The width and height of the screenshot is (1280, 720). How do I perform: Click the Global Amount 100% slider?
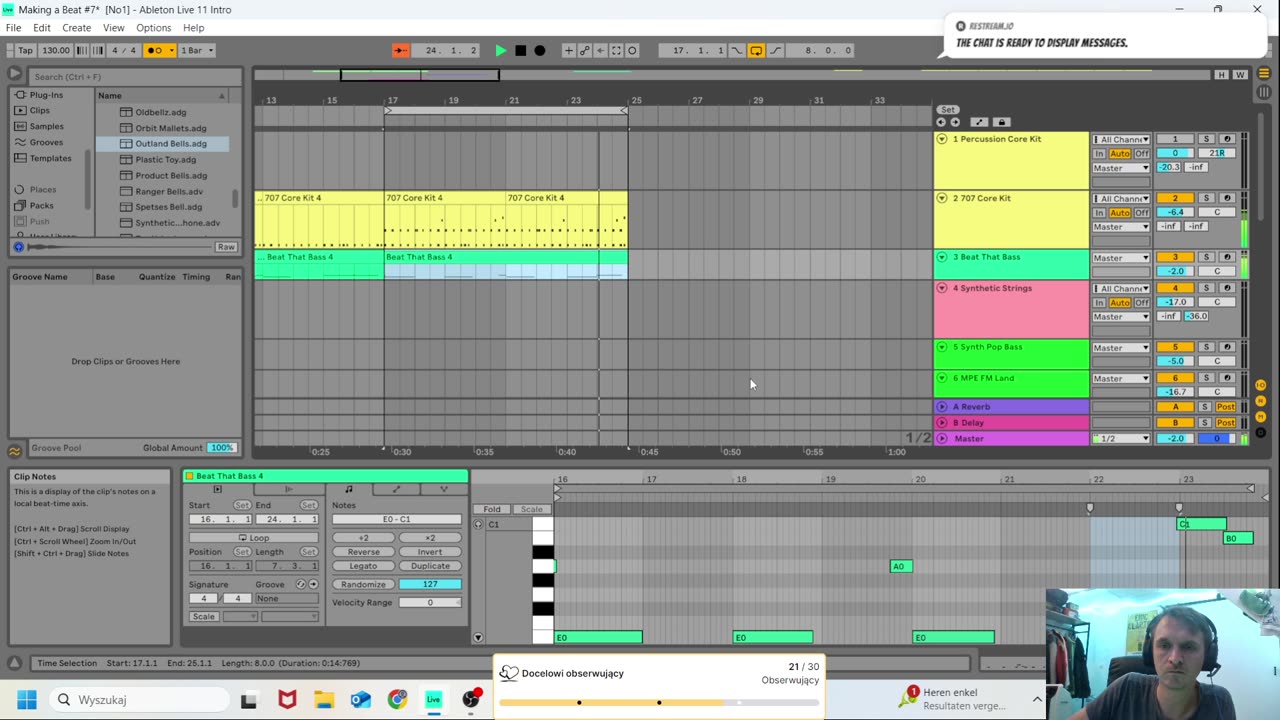221,448
